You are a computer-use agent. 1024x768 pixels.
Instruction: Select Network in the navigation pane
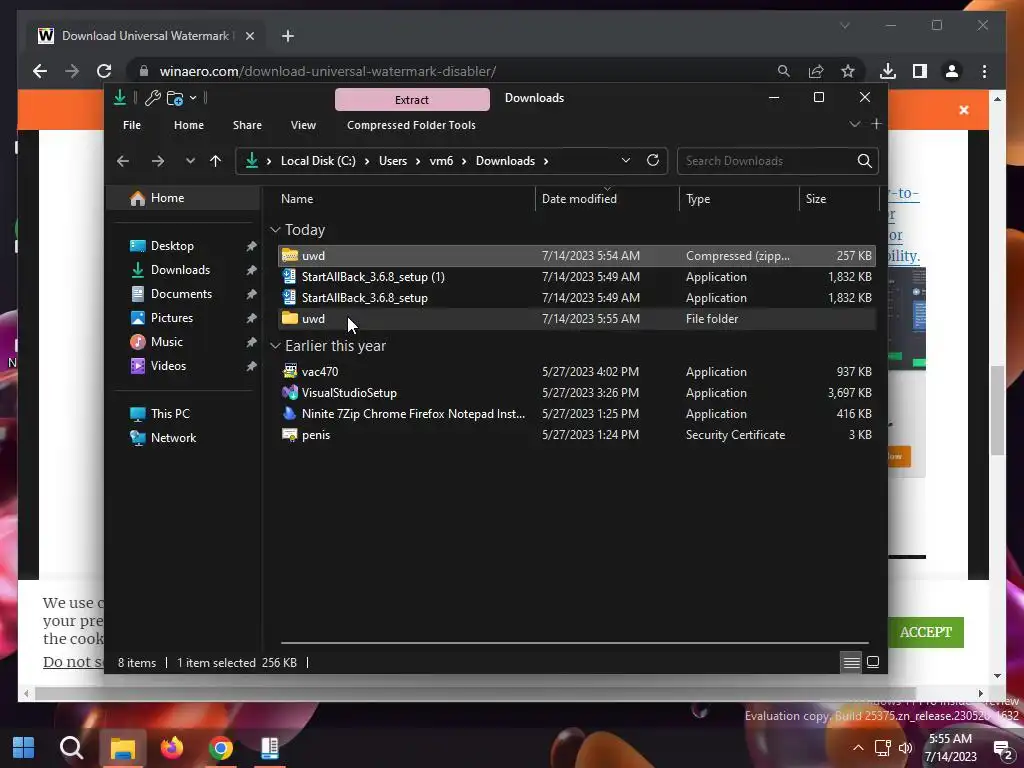(173, 438)
